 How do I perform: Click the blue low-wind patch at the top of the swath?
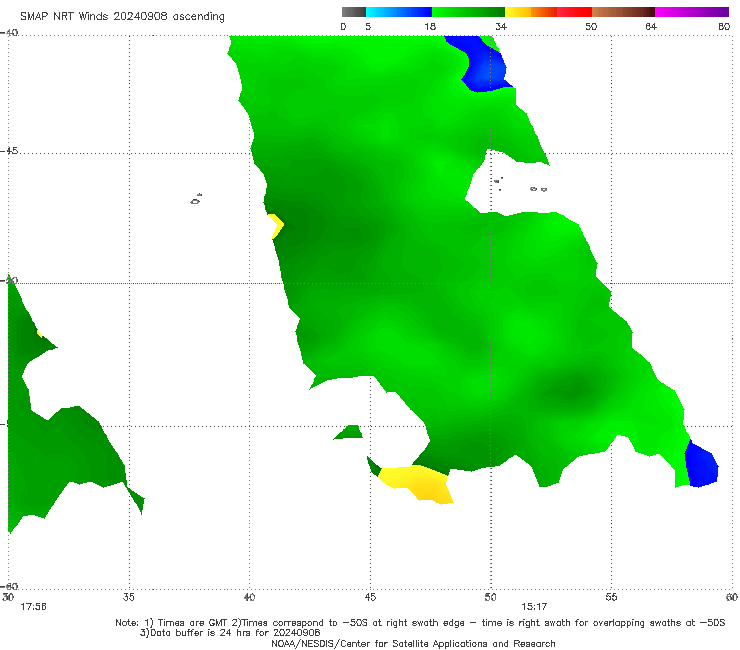[481, 64]
